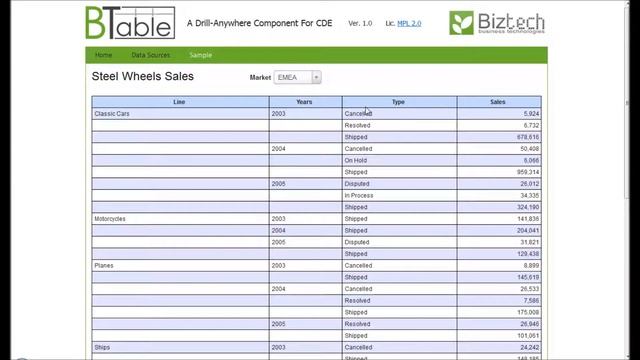
Task: Click the sales value 24,242
Action: (530, 348)
